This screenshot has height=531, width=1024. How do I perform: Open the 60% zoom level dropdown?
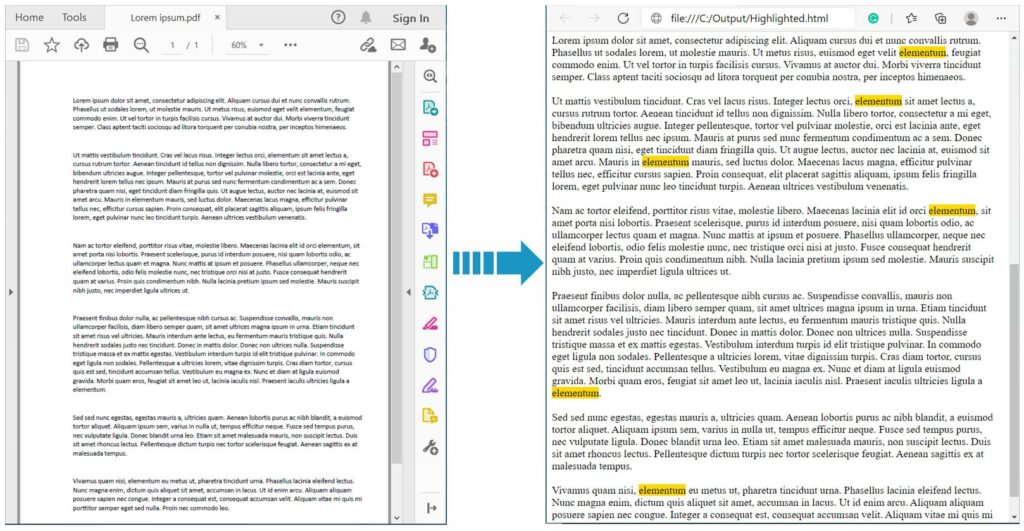click(248, 46)
